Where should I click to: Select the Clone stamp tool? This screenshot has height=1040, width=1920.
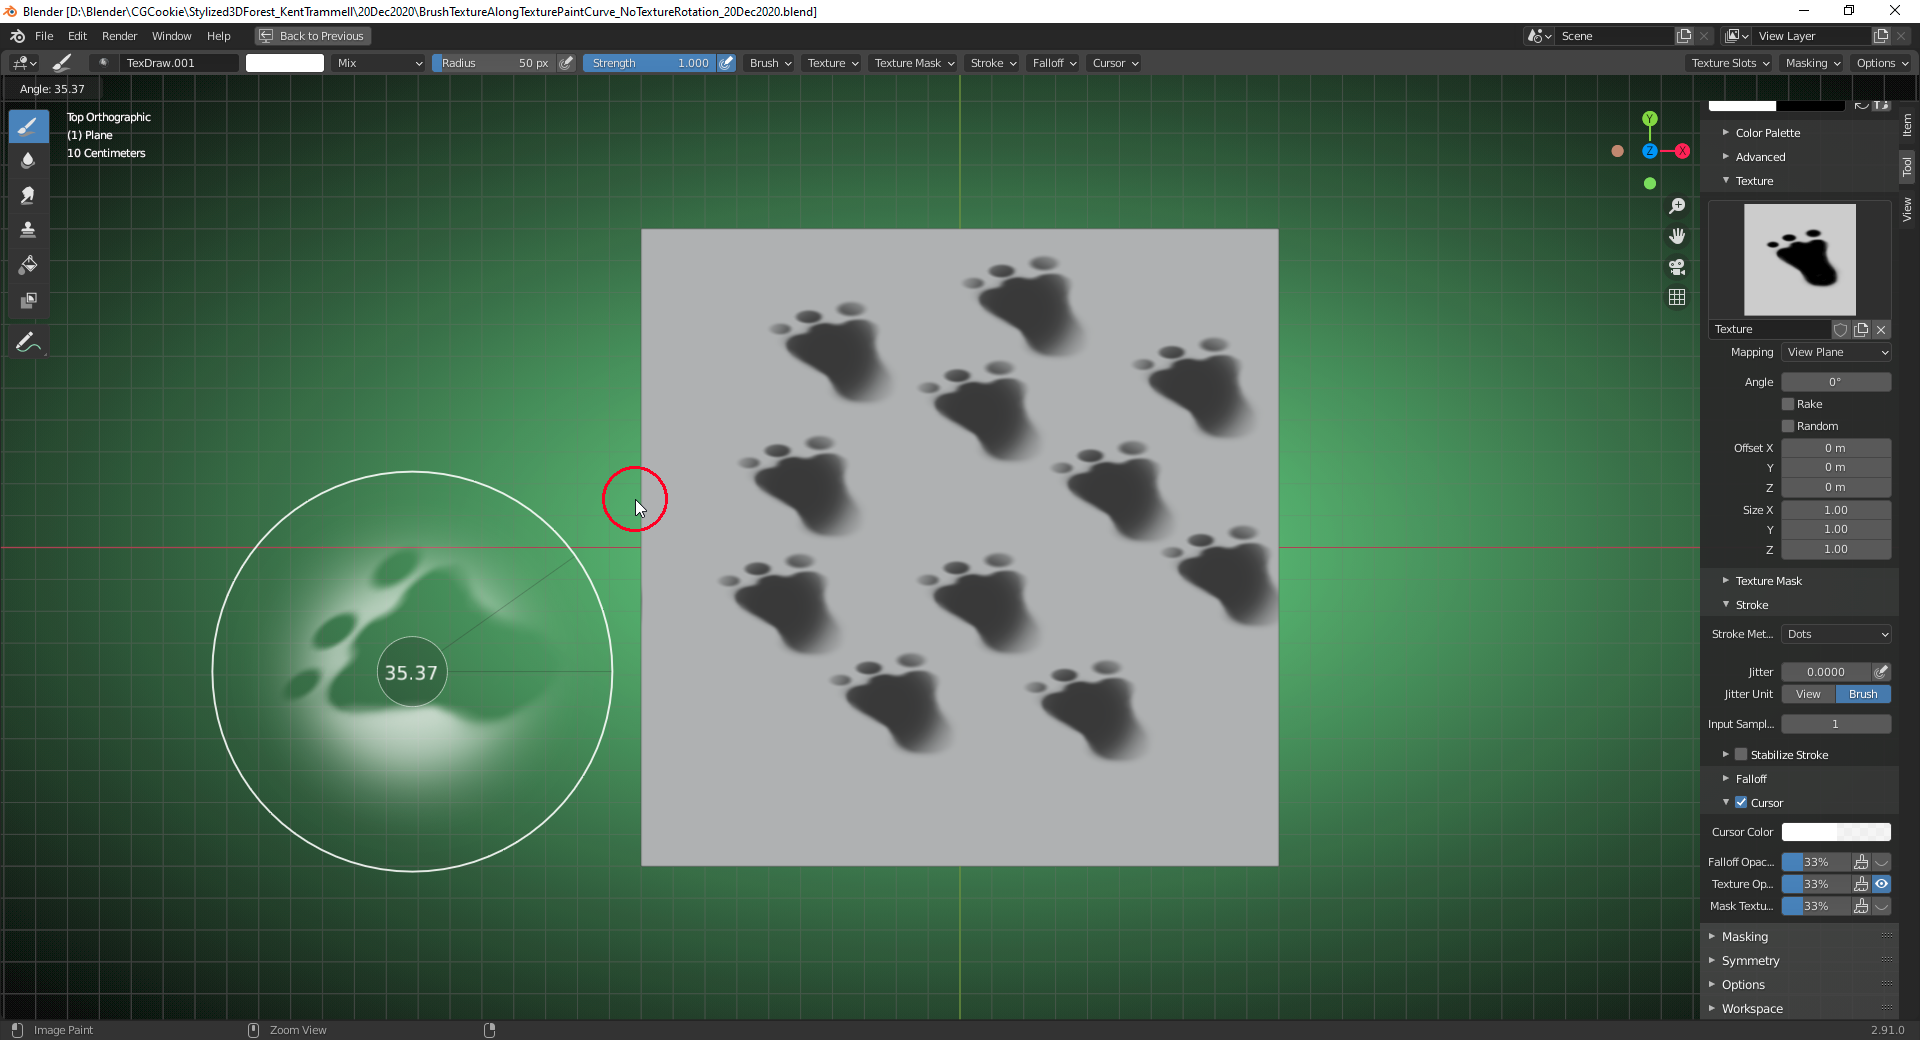28,230
